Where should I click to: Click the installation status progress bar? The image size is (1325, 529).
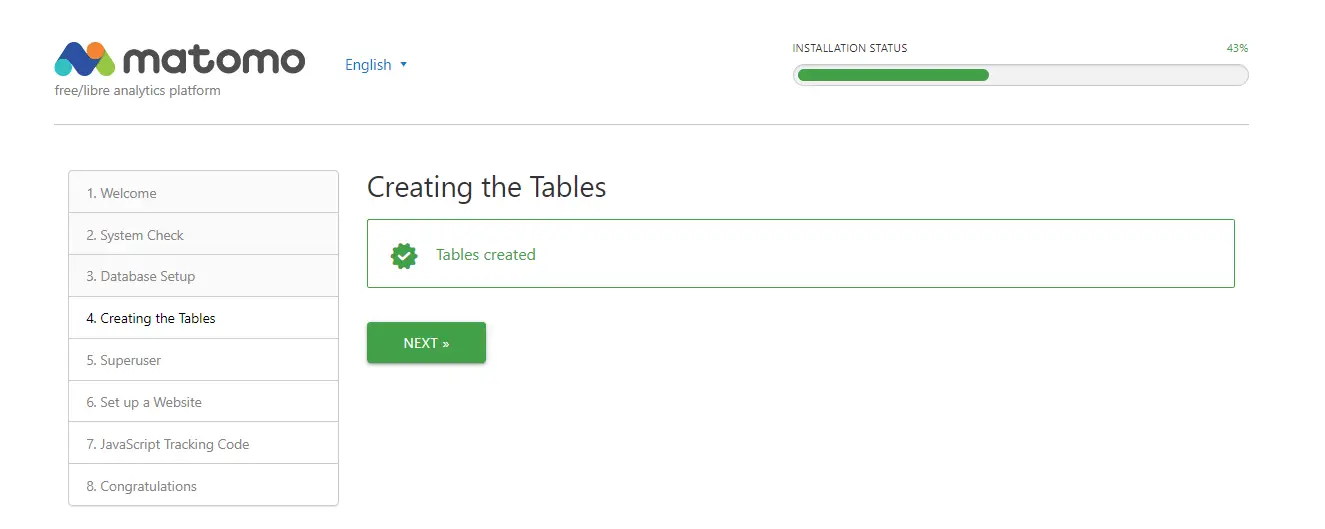click(1020, 75)
